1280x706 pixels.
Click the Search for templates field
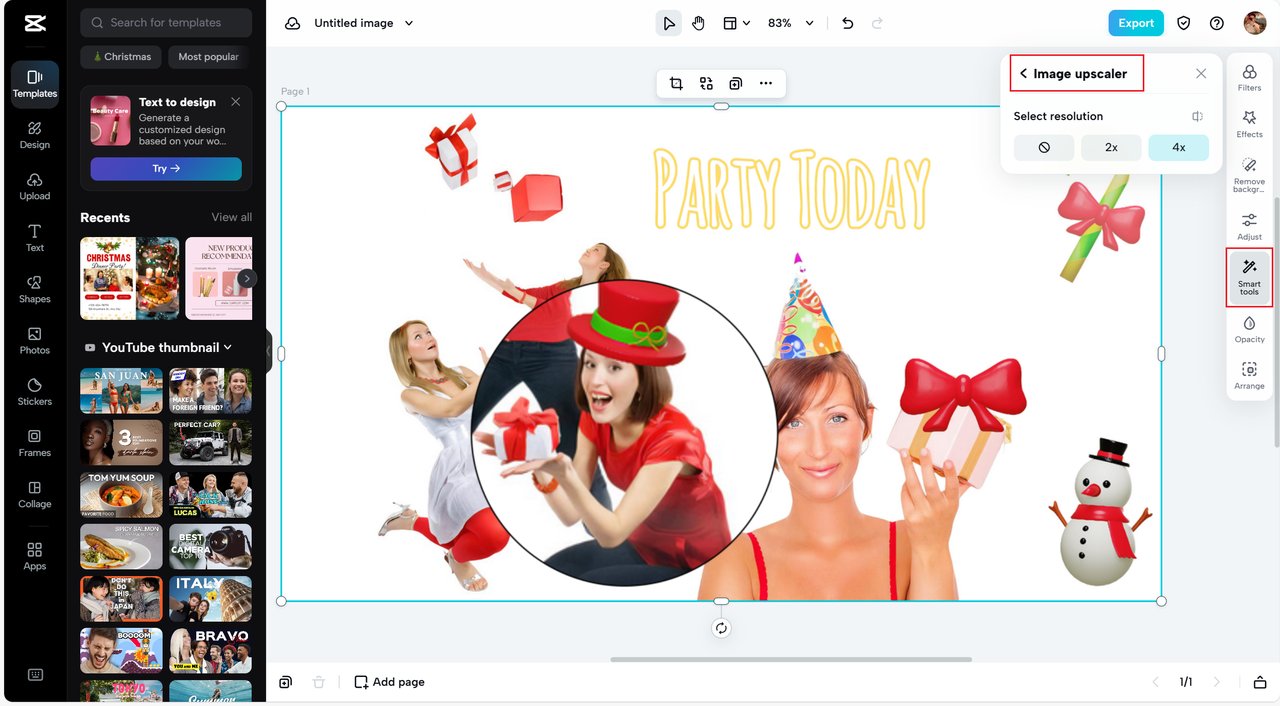(x=166, y=22)
